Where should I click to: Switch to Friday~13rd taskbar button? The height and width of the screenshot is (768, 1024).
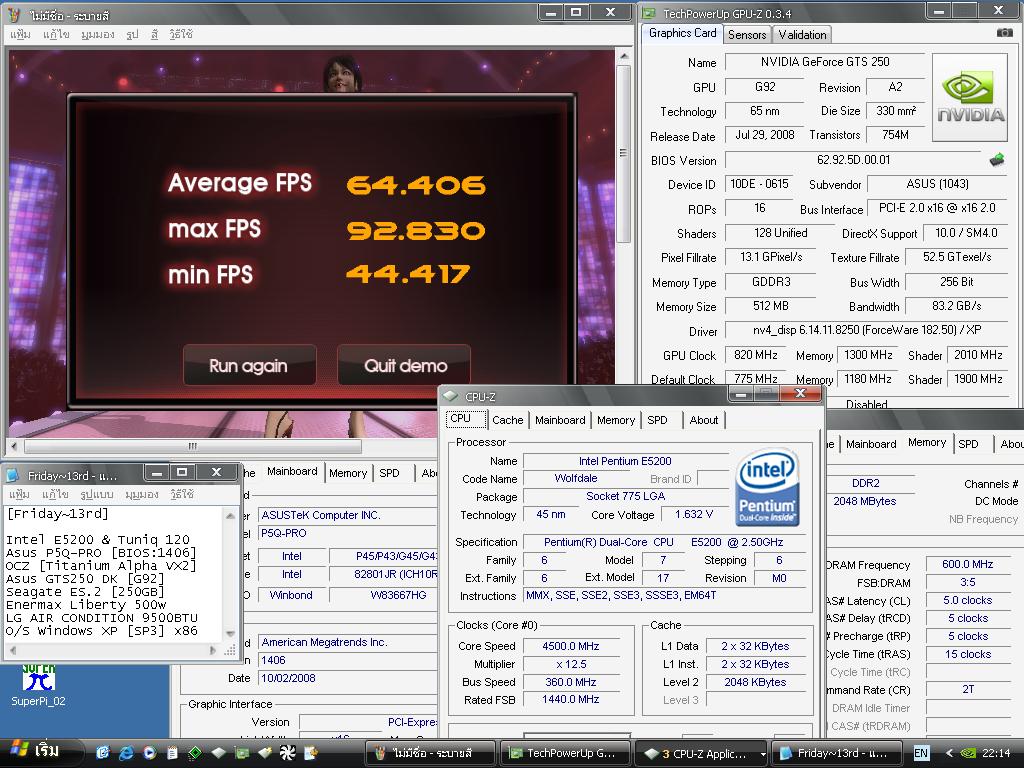[839, 753]
